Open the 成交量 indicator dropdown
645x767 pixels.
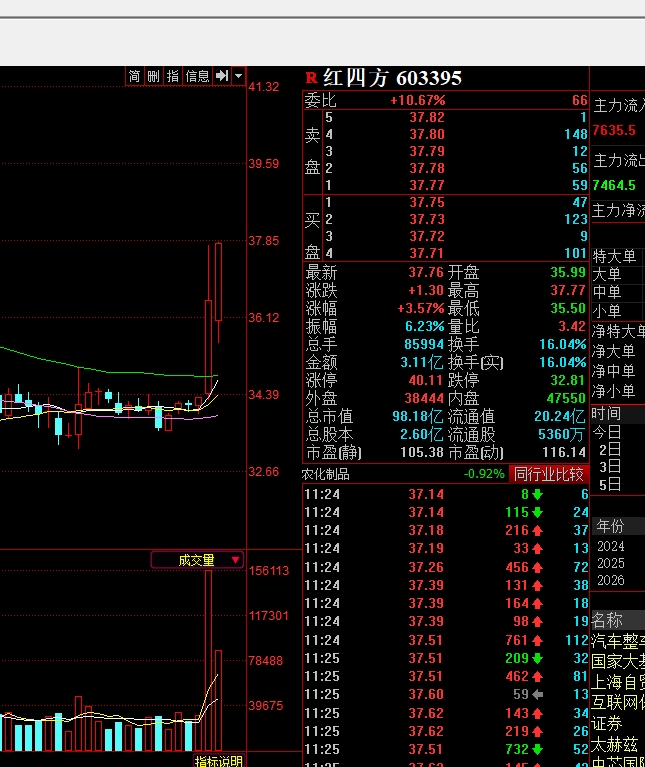click(197, 560)
